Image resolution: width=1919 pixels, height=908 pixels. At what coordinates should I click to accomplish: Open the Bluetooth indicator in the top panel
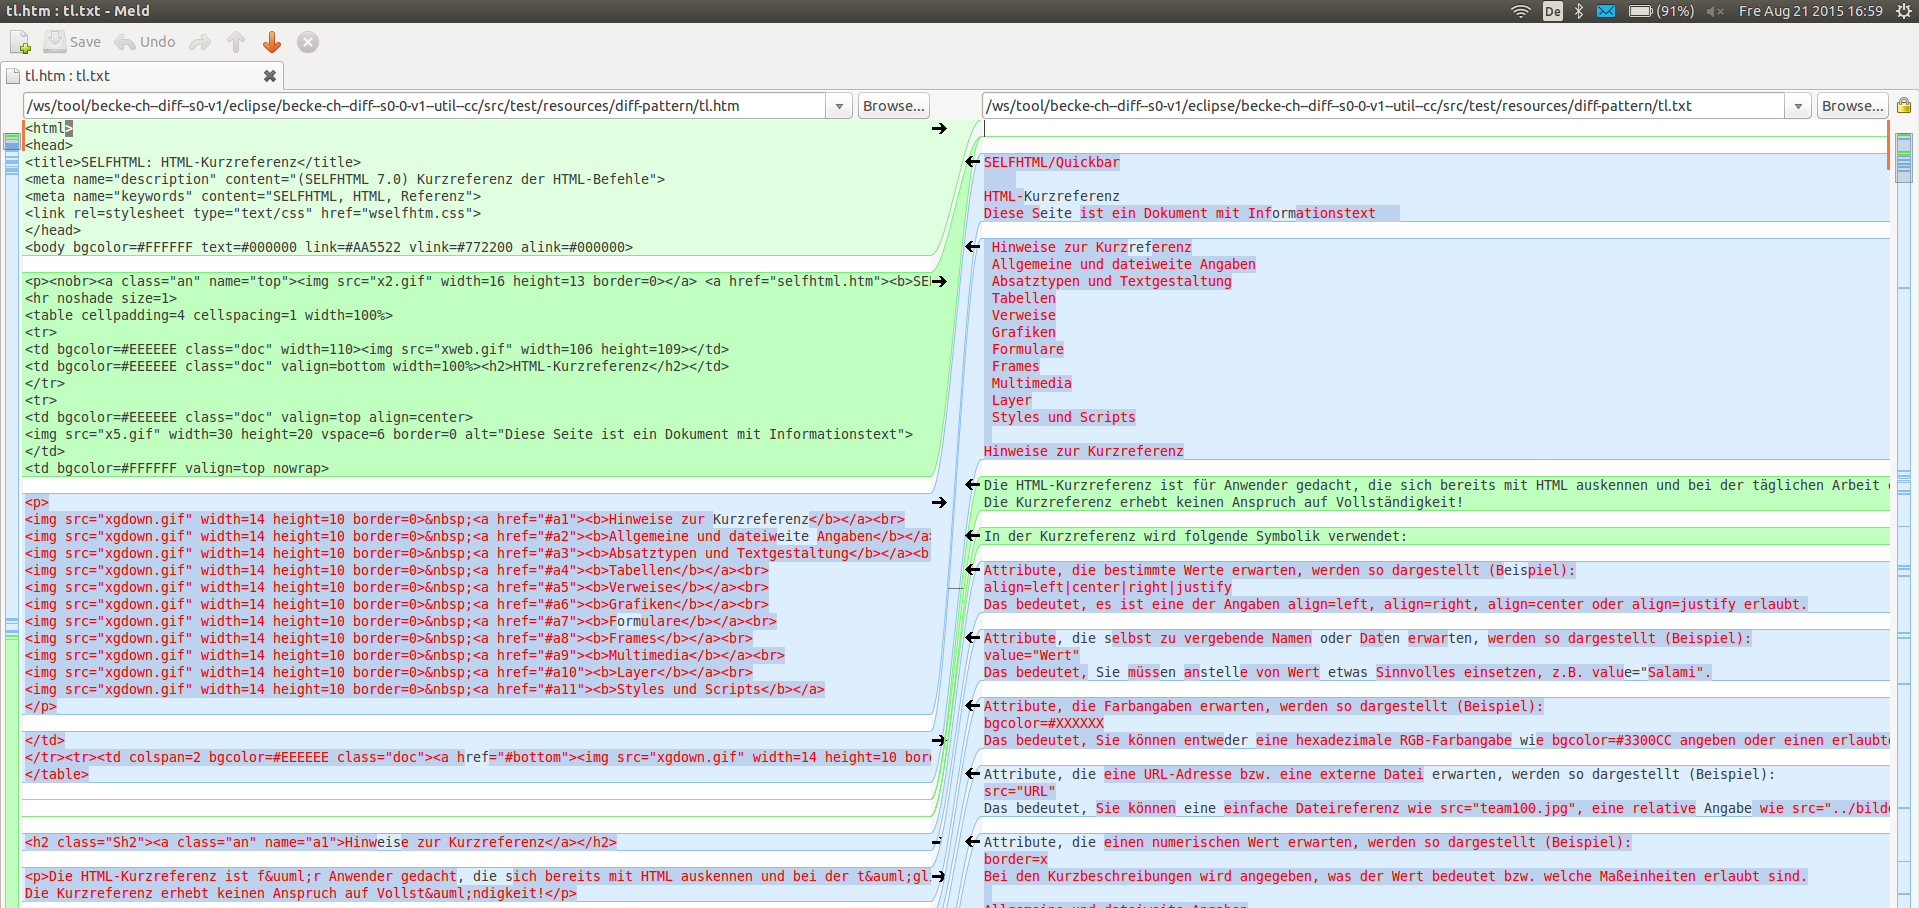(1579, 11)
